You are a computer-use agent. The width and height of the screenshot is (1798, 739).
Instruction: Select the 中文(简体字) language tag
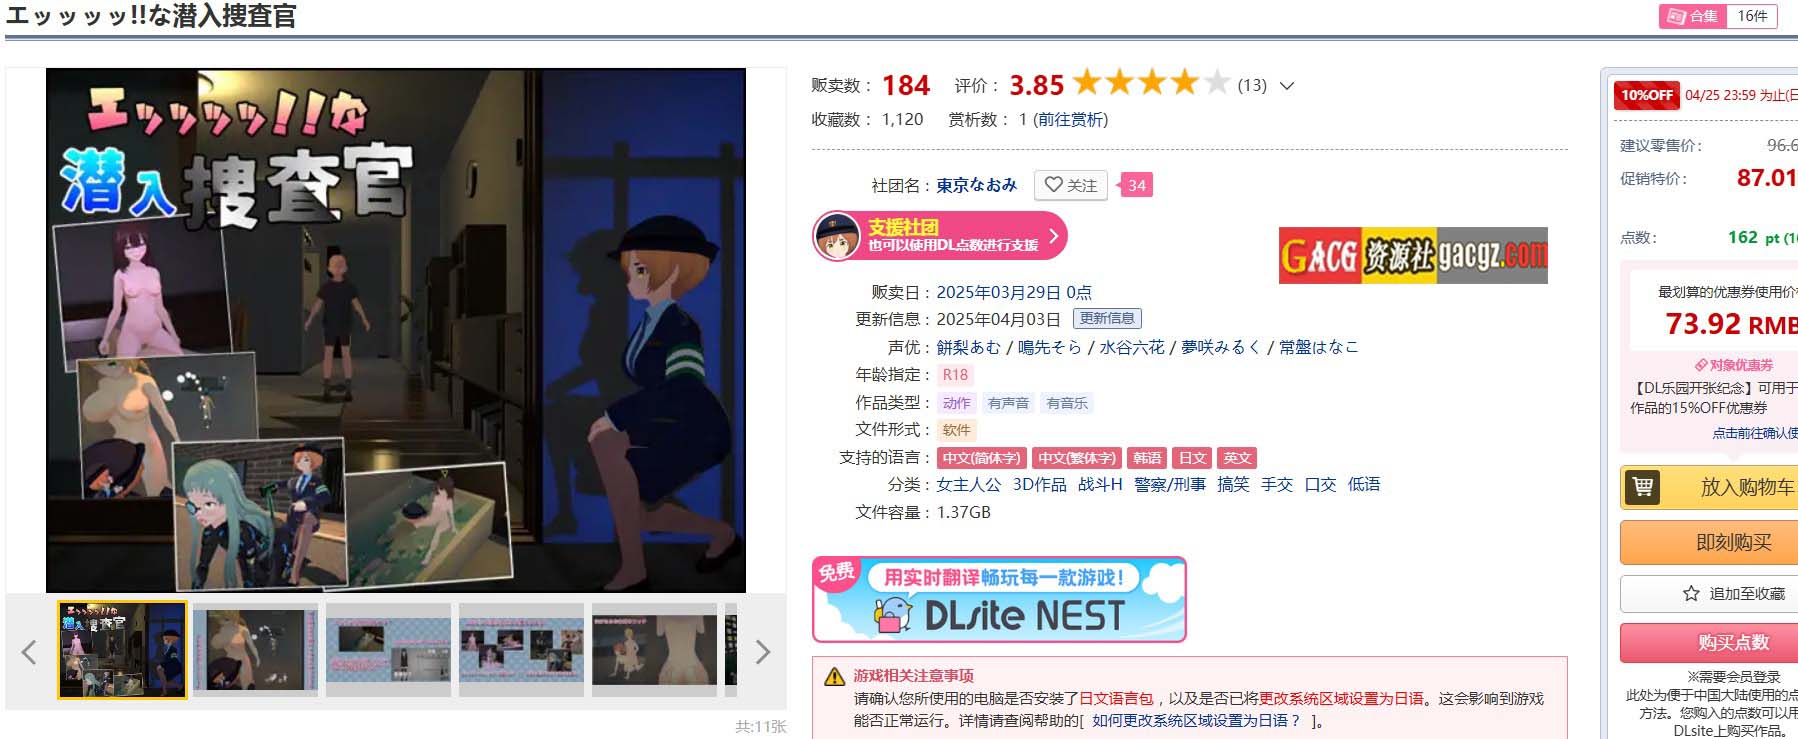[981, 458]
